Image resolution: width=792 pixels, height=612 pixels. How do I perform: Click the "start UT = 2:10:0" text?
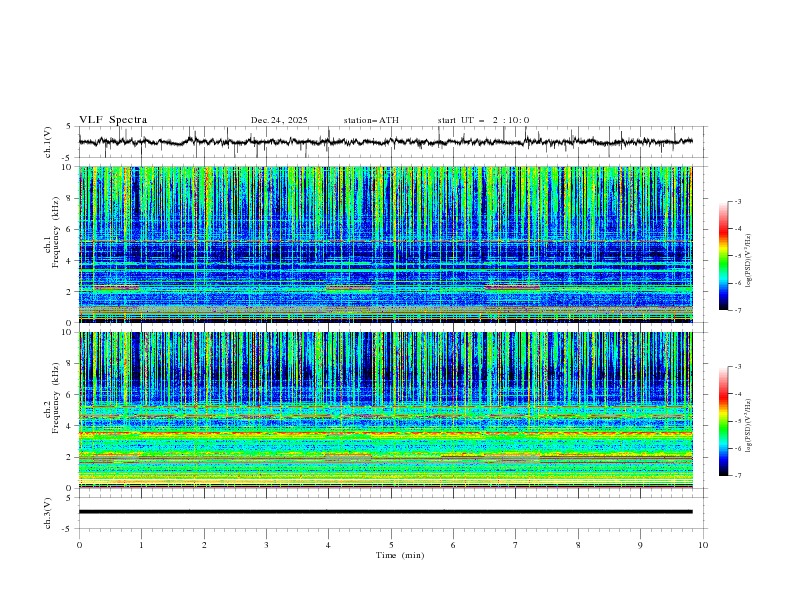483,120
